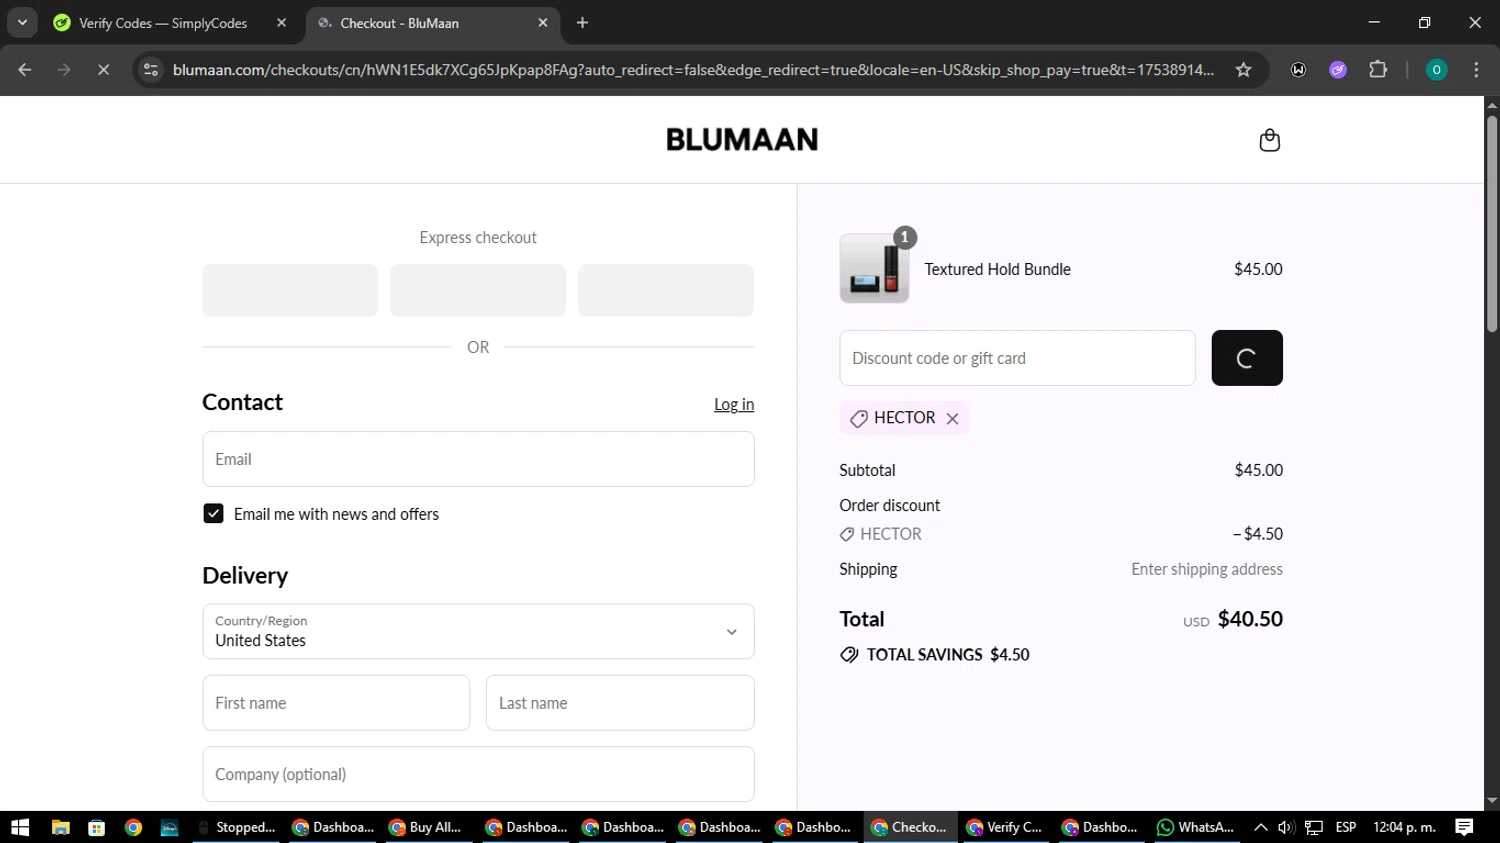Image resolution: width=1500 pixels, height=843 pixels.
Task: Open Microsoft Store from the taskbar
Action: click(97, 827)
